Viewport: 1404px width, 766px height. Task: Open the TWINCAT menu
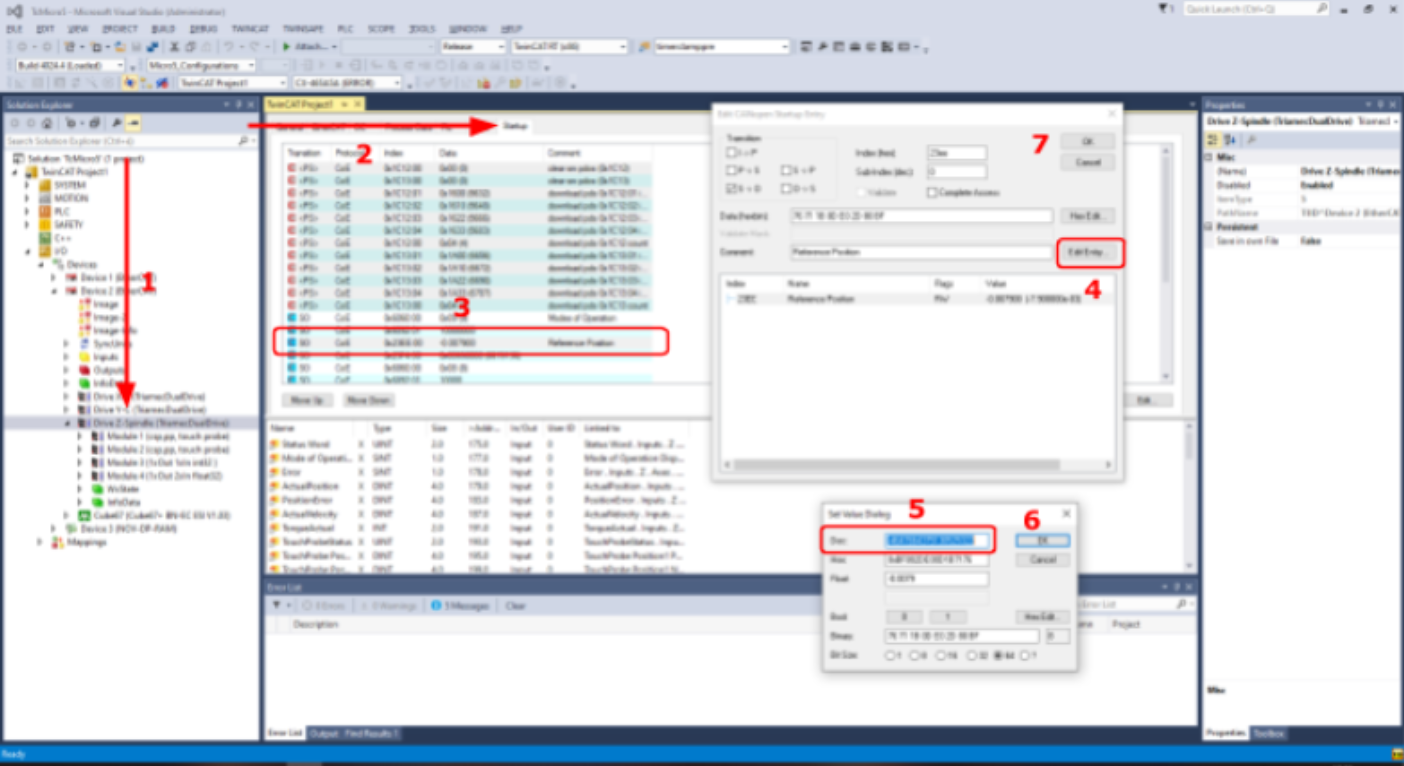click(249, 29)
